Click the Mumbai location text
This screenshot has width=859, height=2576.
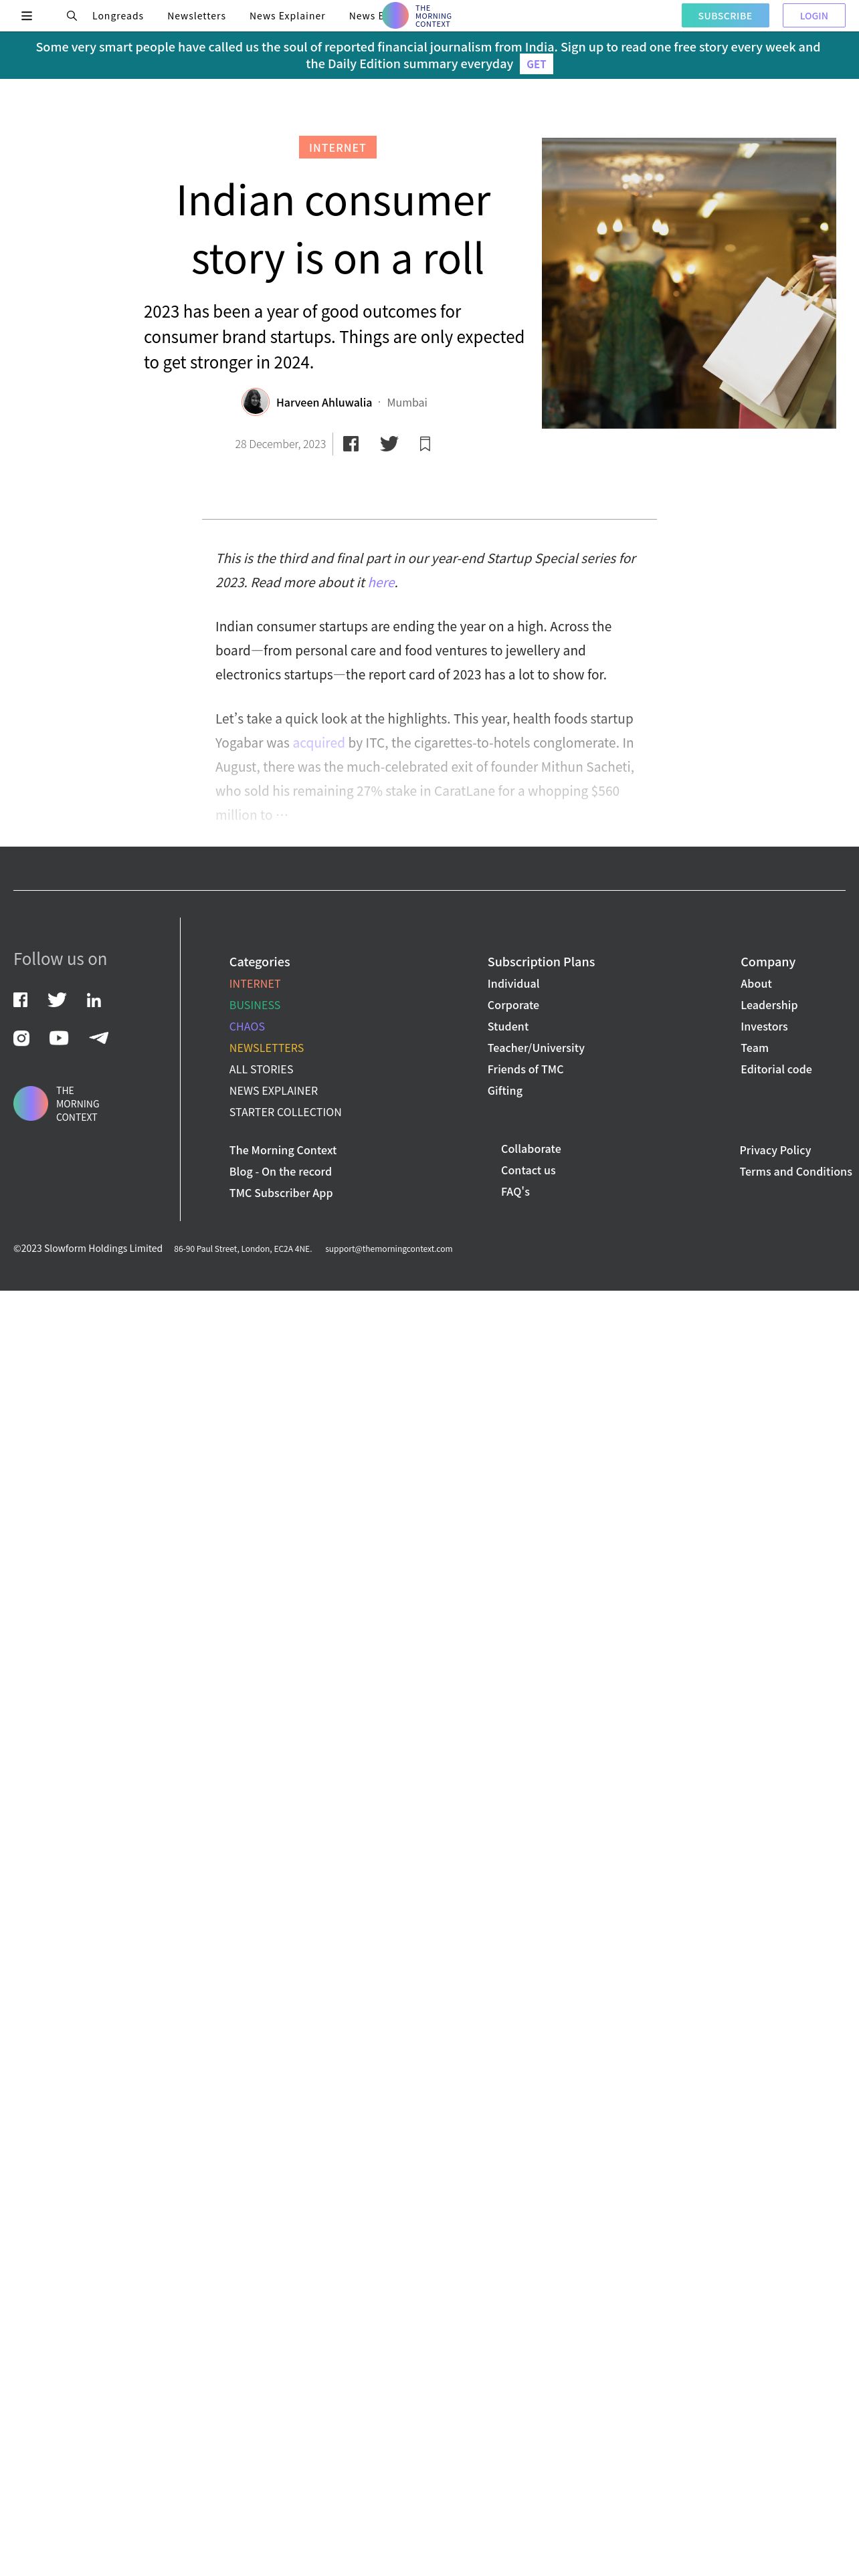[407, 403]
